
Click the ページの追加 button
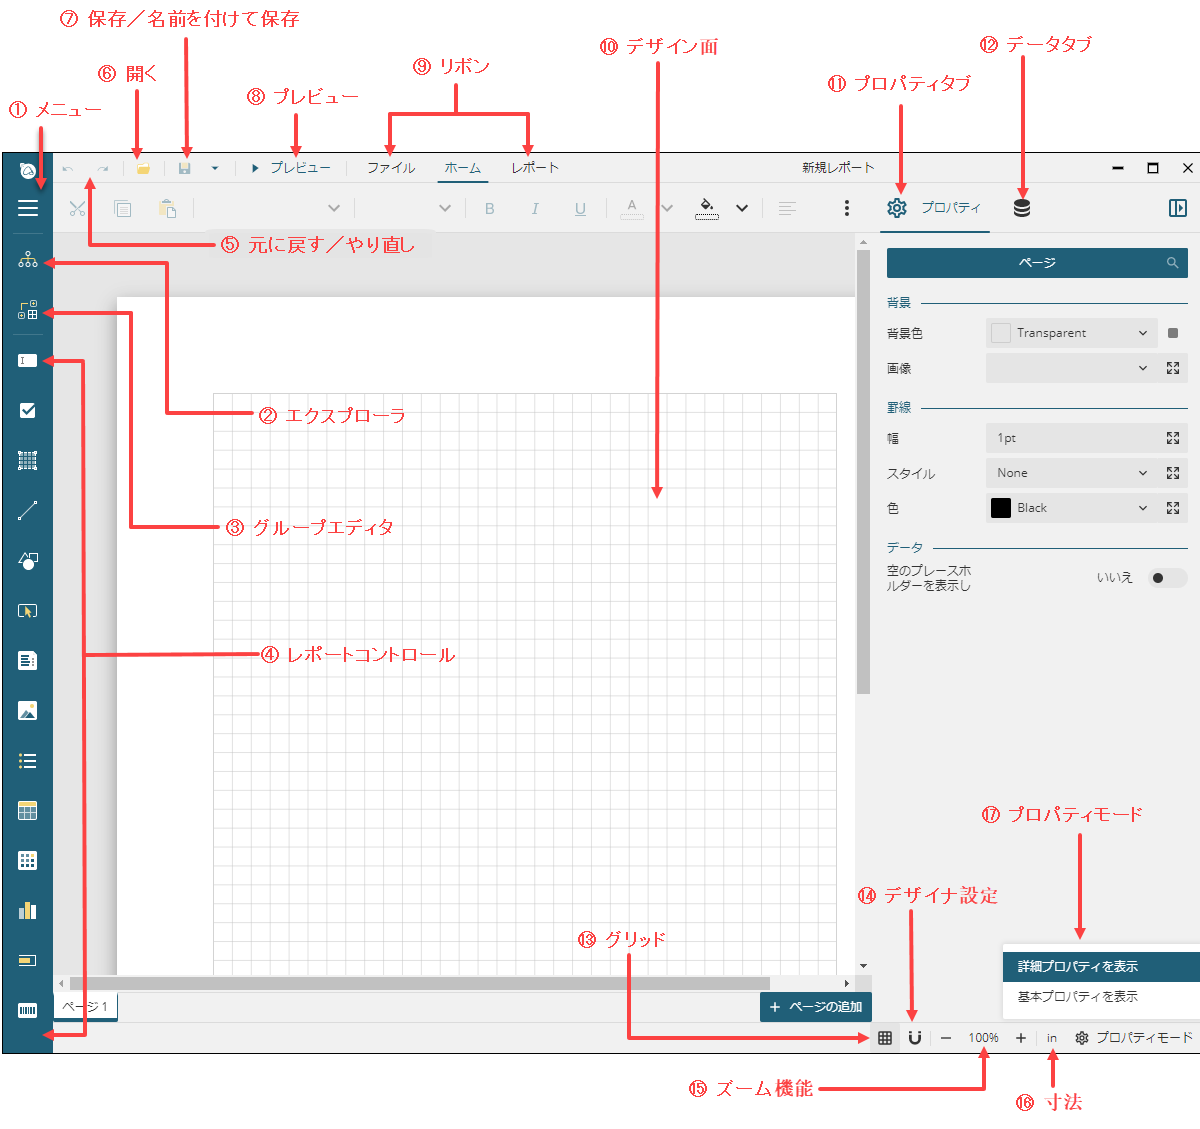tap(815, 1007)
